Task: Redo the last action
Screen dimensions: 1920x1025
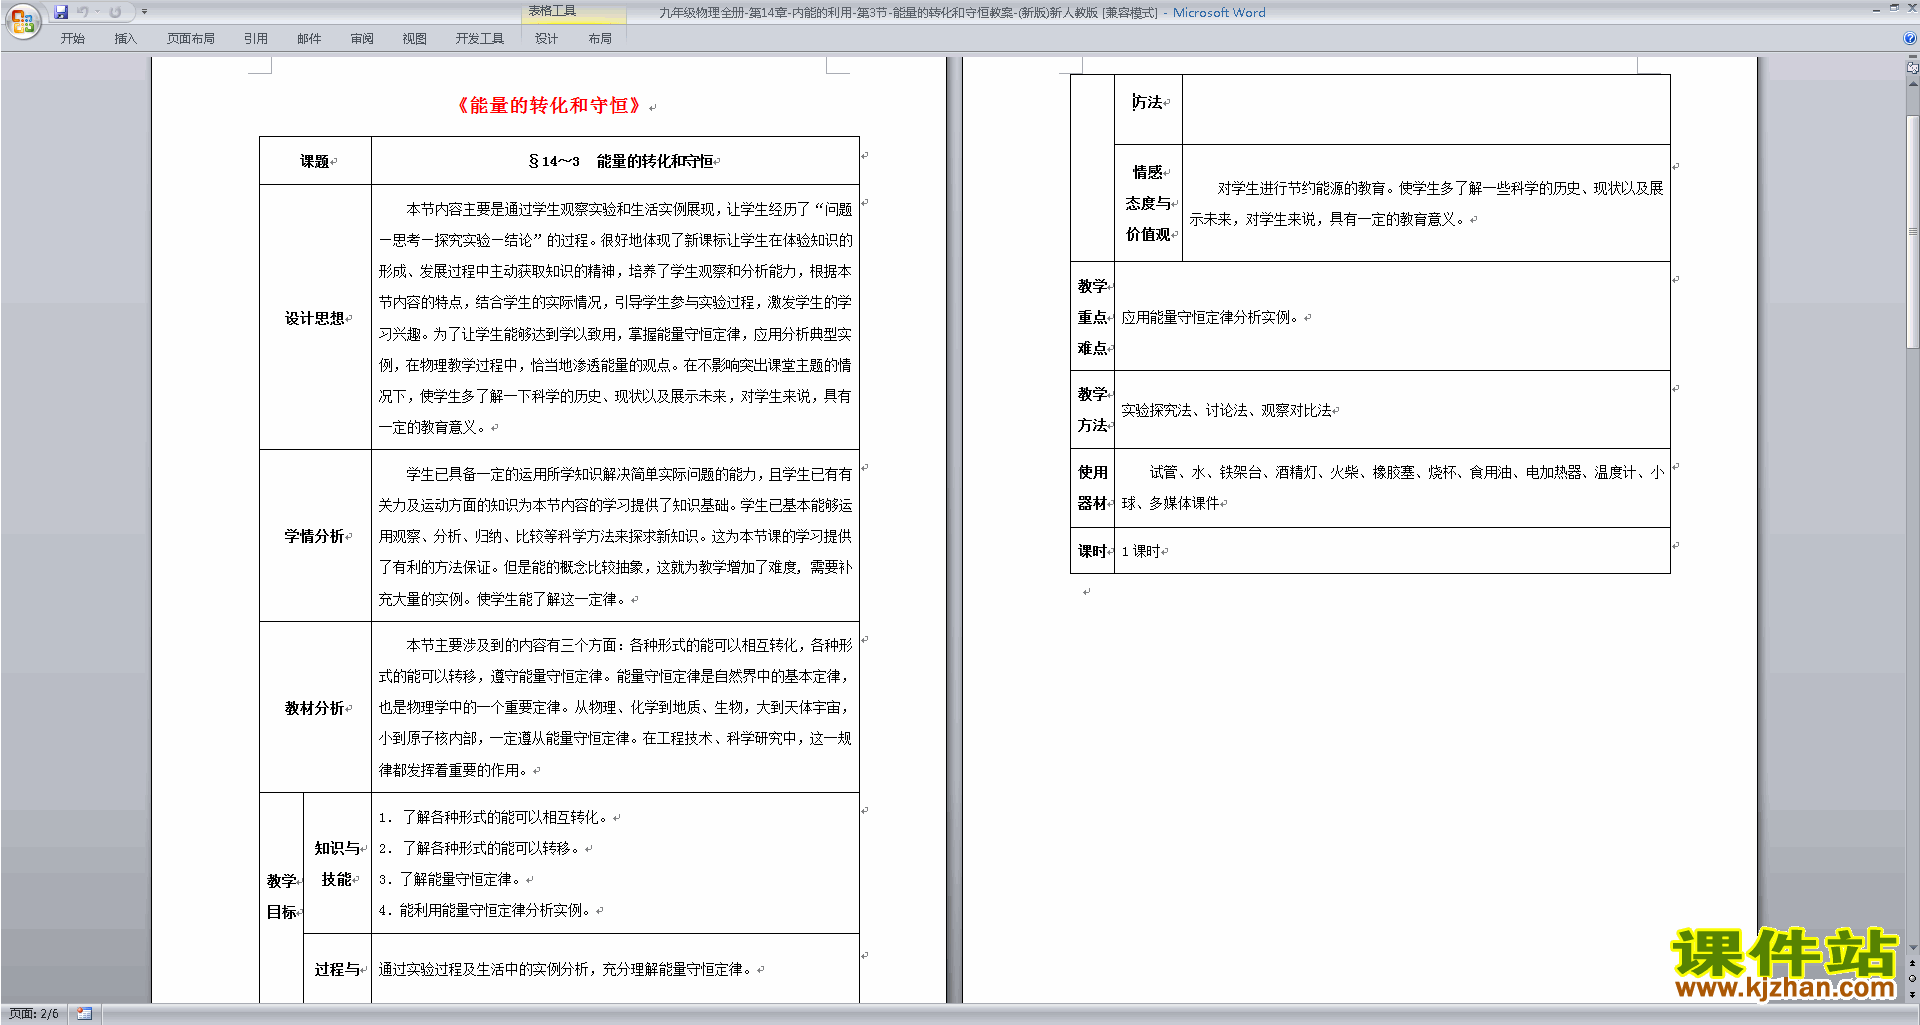Action: tap(115, 12)
